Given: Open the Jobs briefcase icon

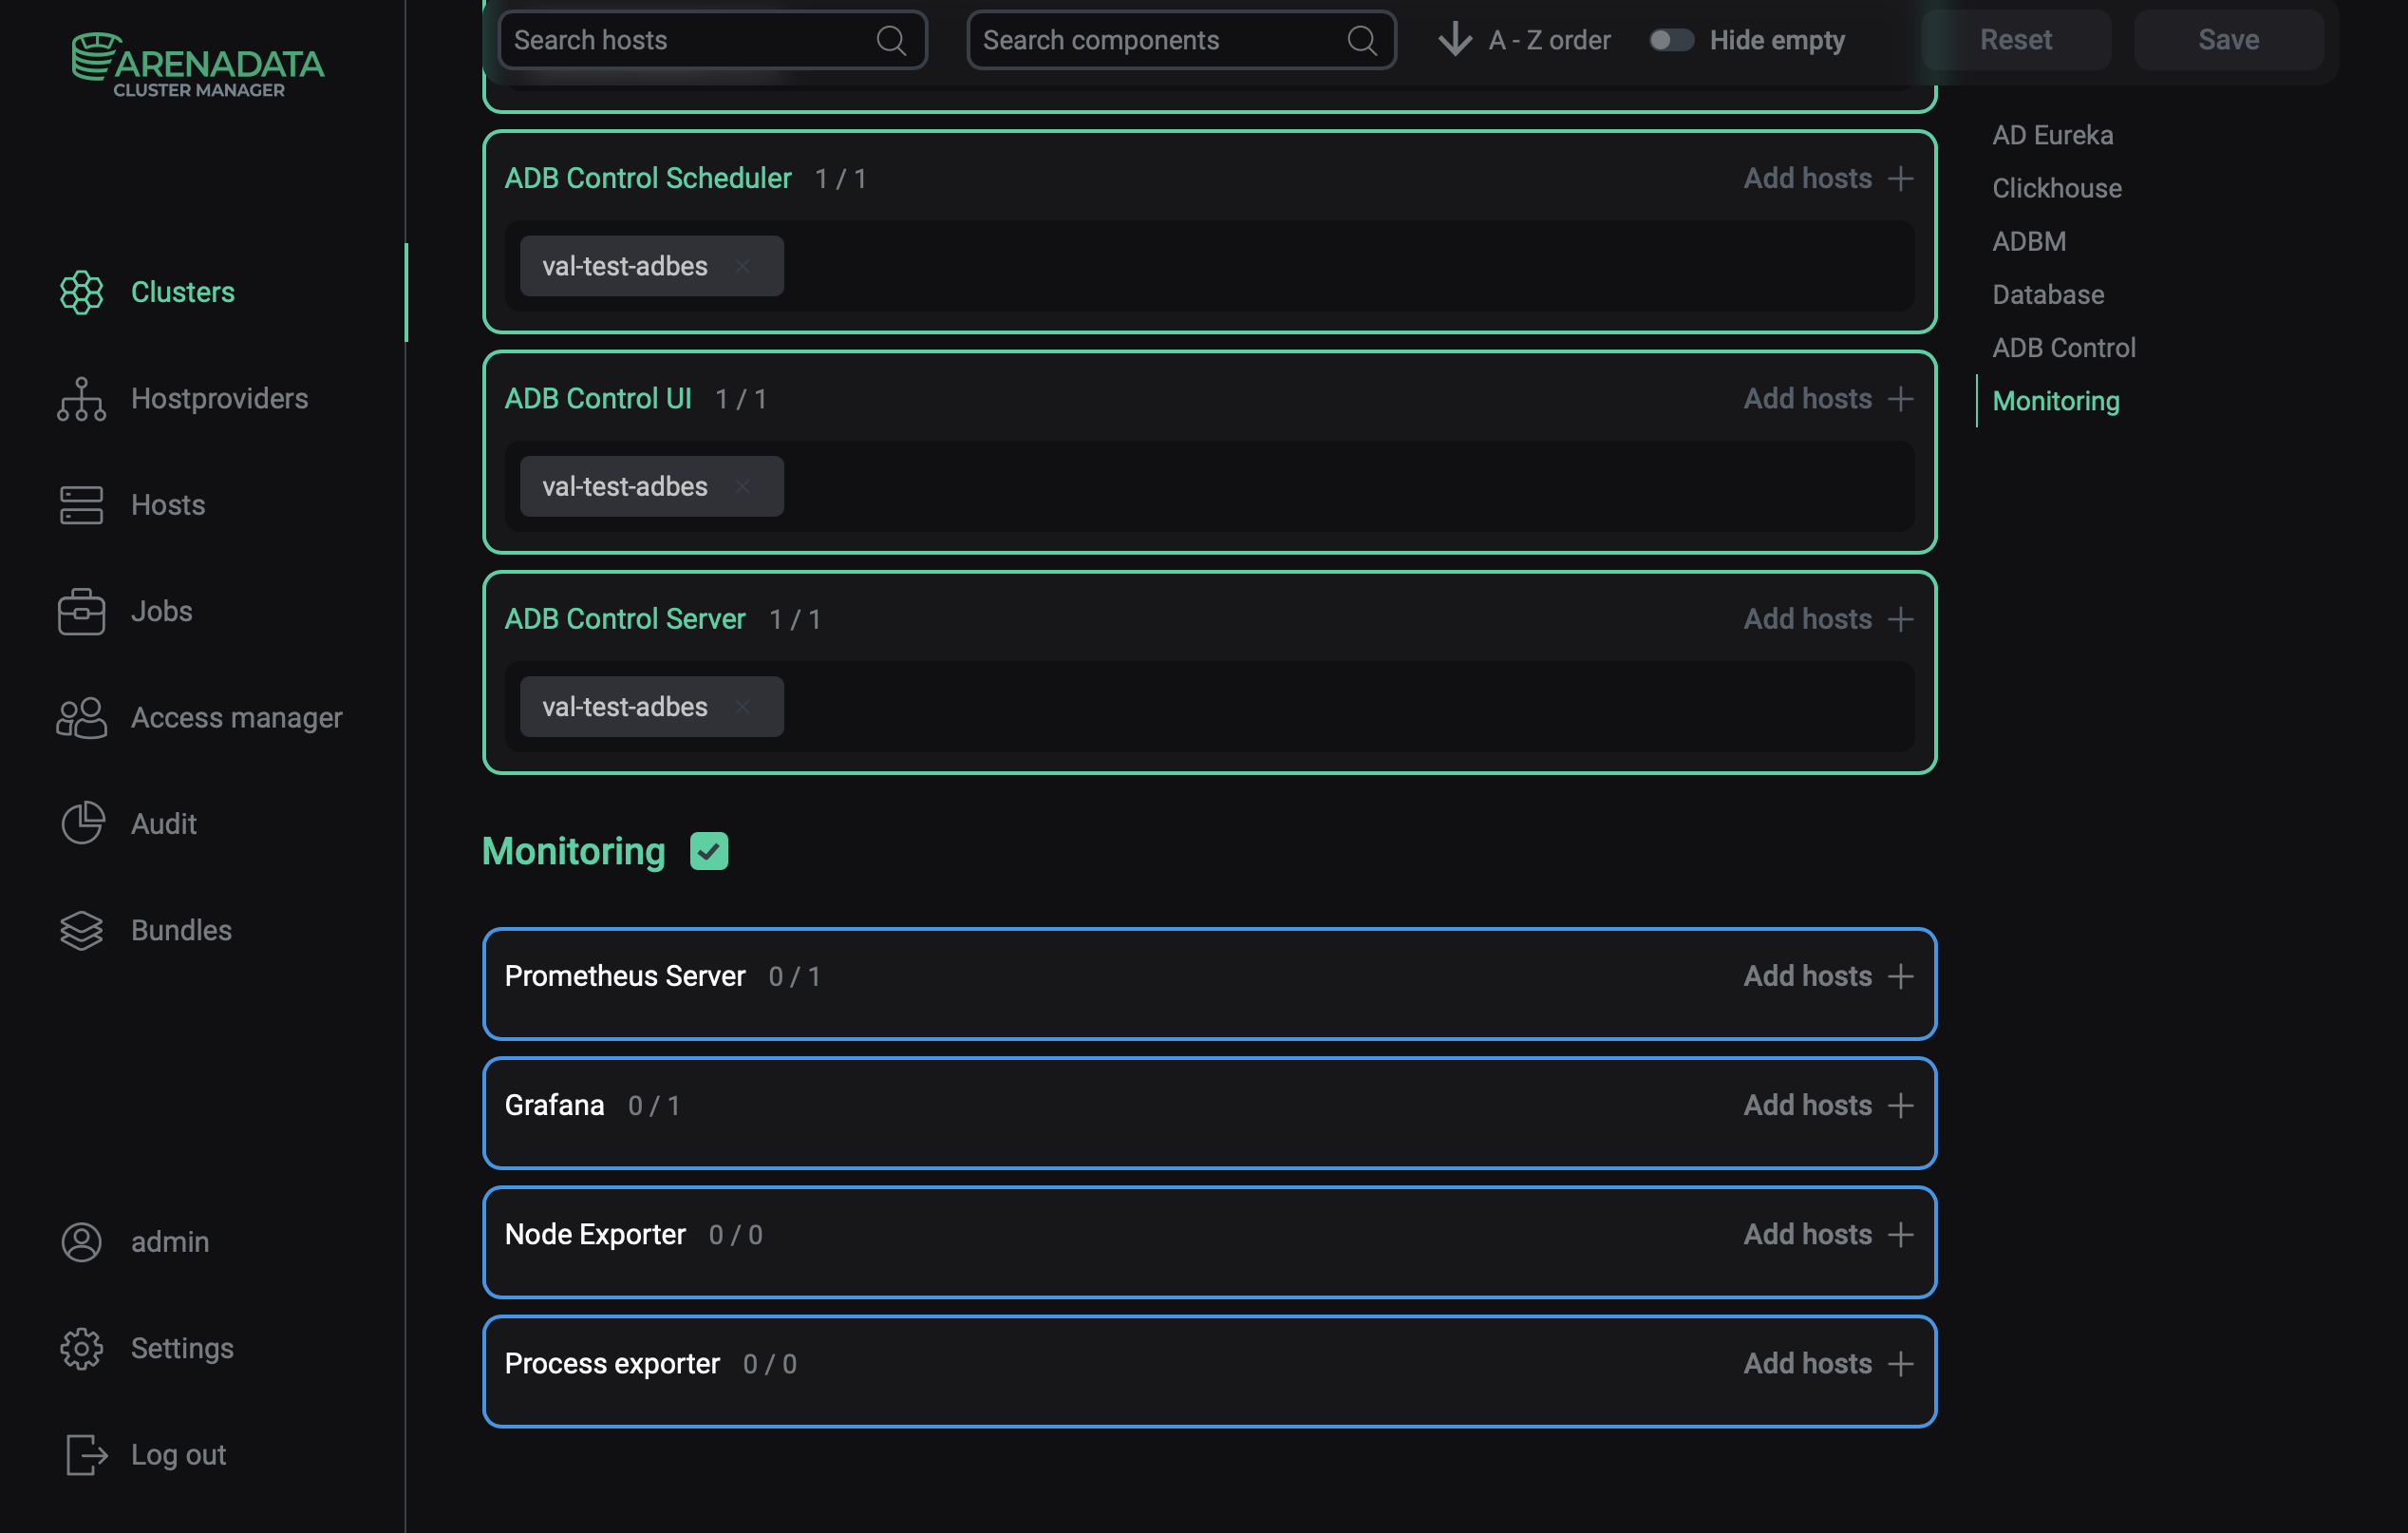Looking at the screenshot, I should 81,611.
